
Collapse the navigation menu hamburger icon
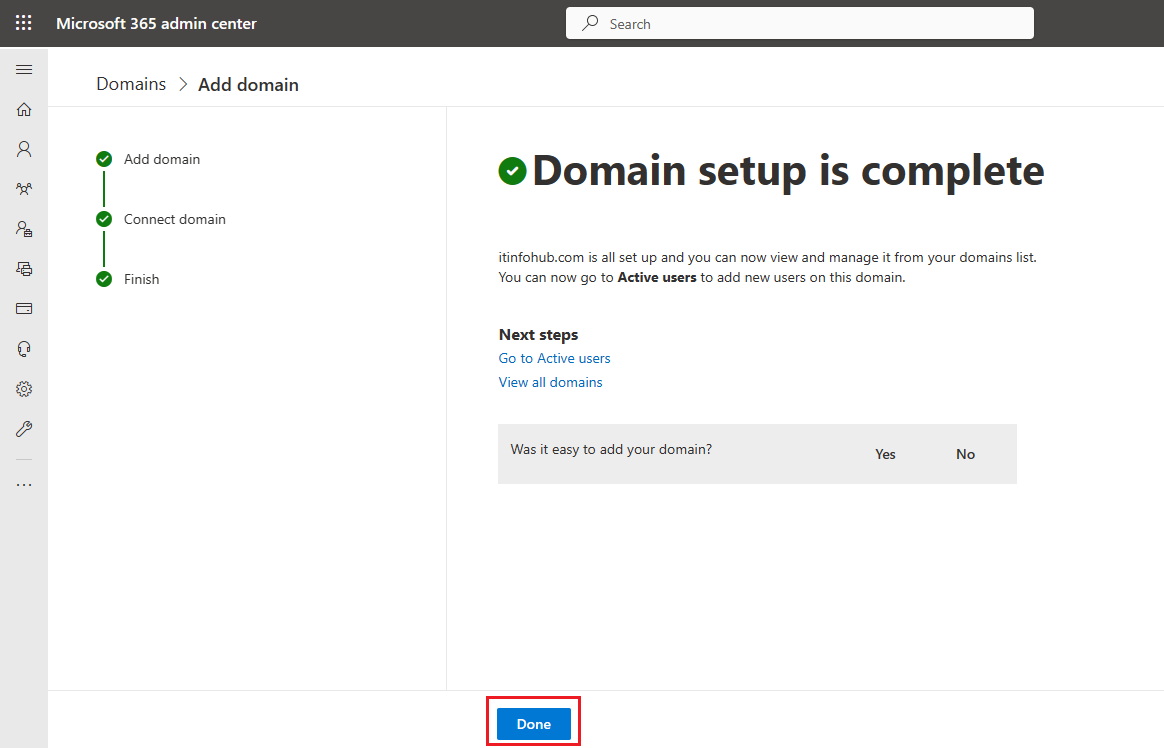[x=24, y=69]
